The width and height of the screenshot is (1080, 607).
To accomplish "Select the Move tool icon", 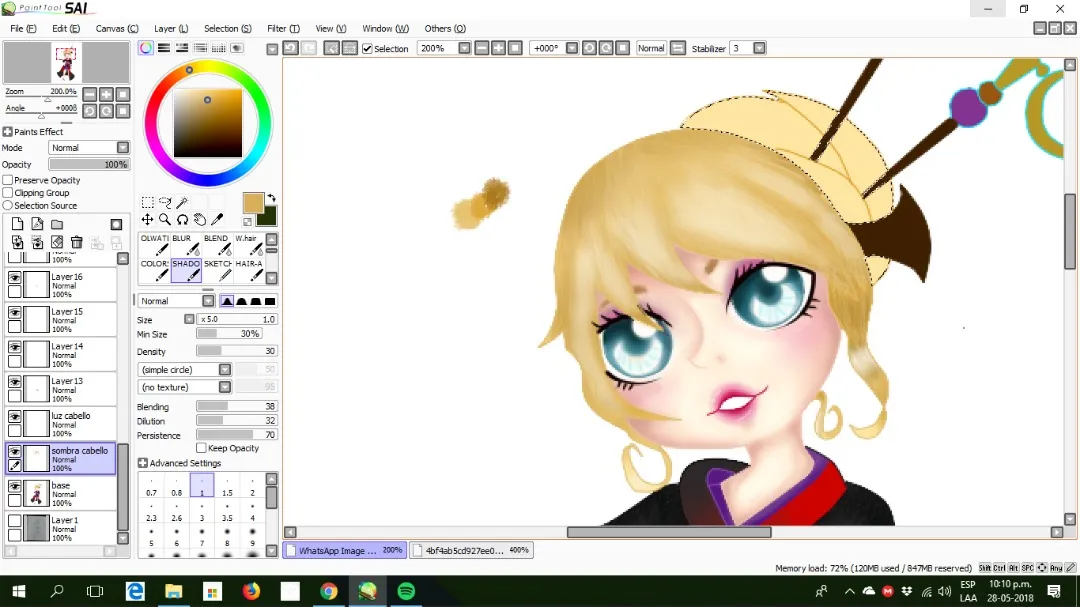I will click(x=147, y=219).
